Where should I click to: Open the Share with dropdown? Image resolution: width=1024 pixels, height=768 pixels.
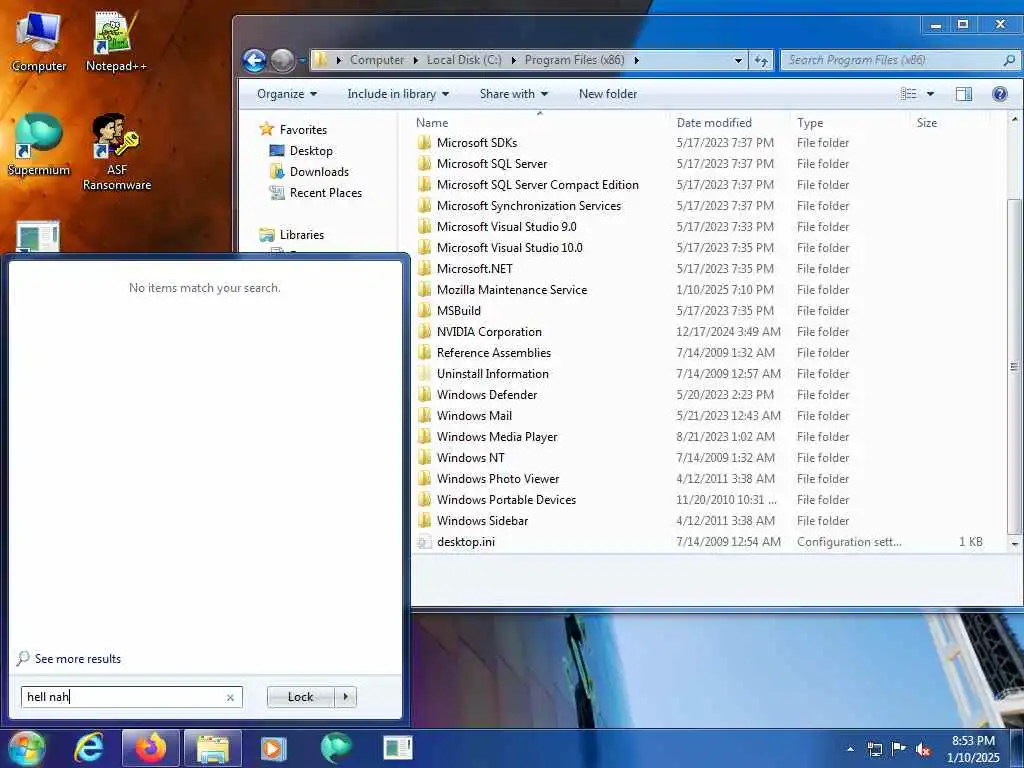[513, 94]
